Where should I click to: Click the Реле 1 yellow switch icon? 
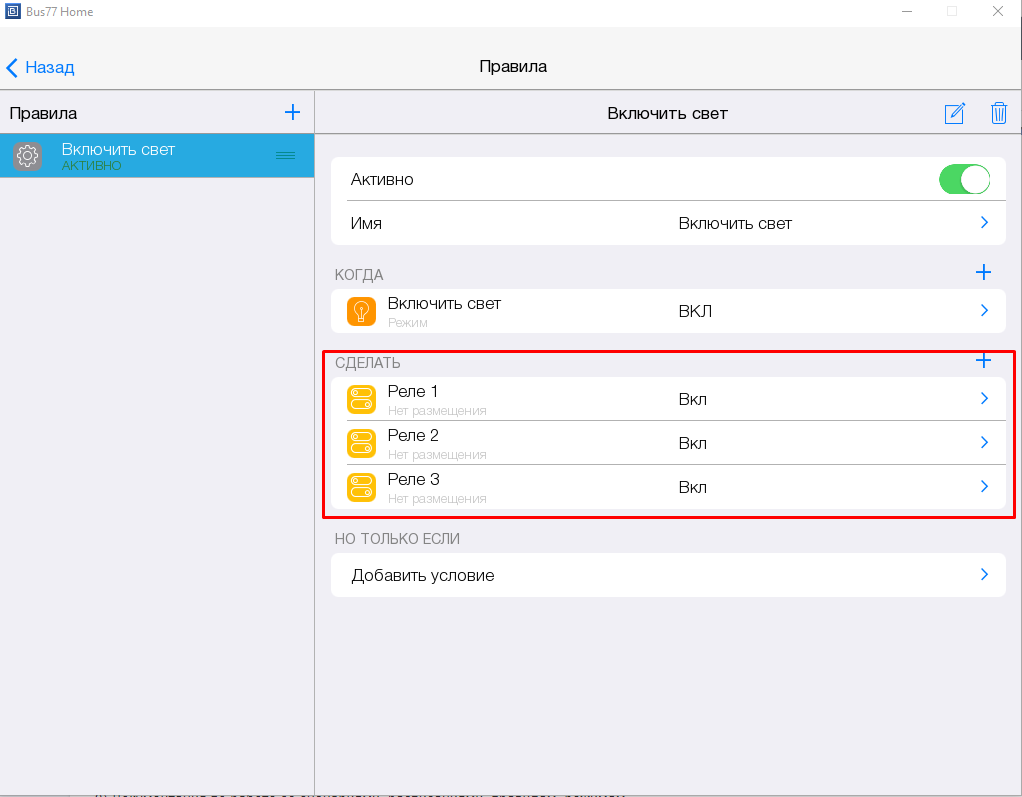click(x=361, y=399)
